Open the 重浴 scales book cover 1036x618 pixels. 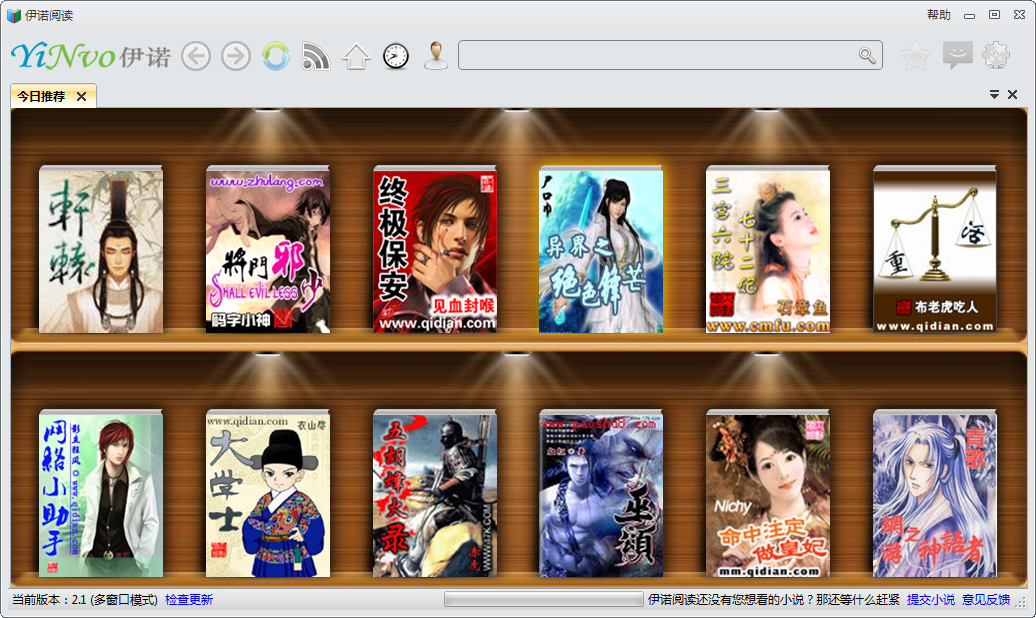pos(935,249)
